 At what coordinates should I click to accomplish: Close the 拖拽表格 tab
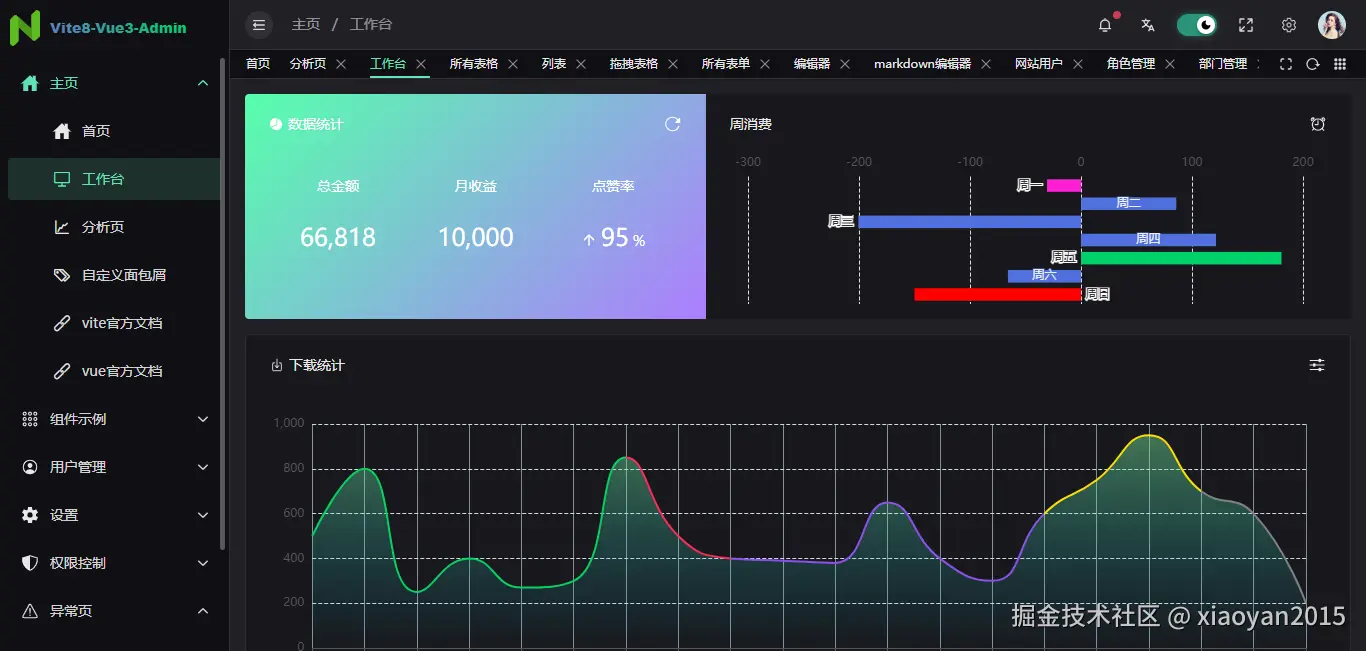[673, 64]
